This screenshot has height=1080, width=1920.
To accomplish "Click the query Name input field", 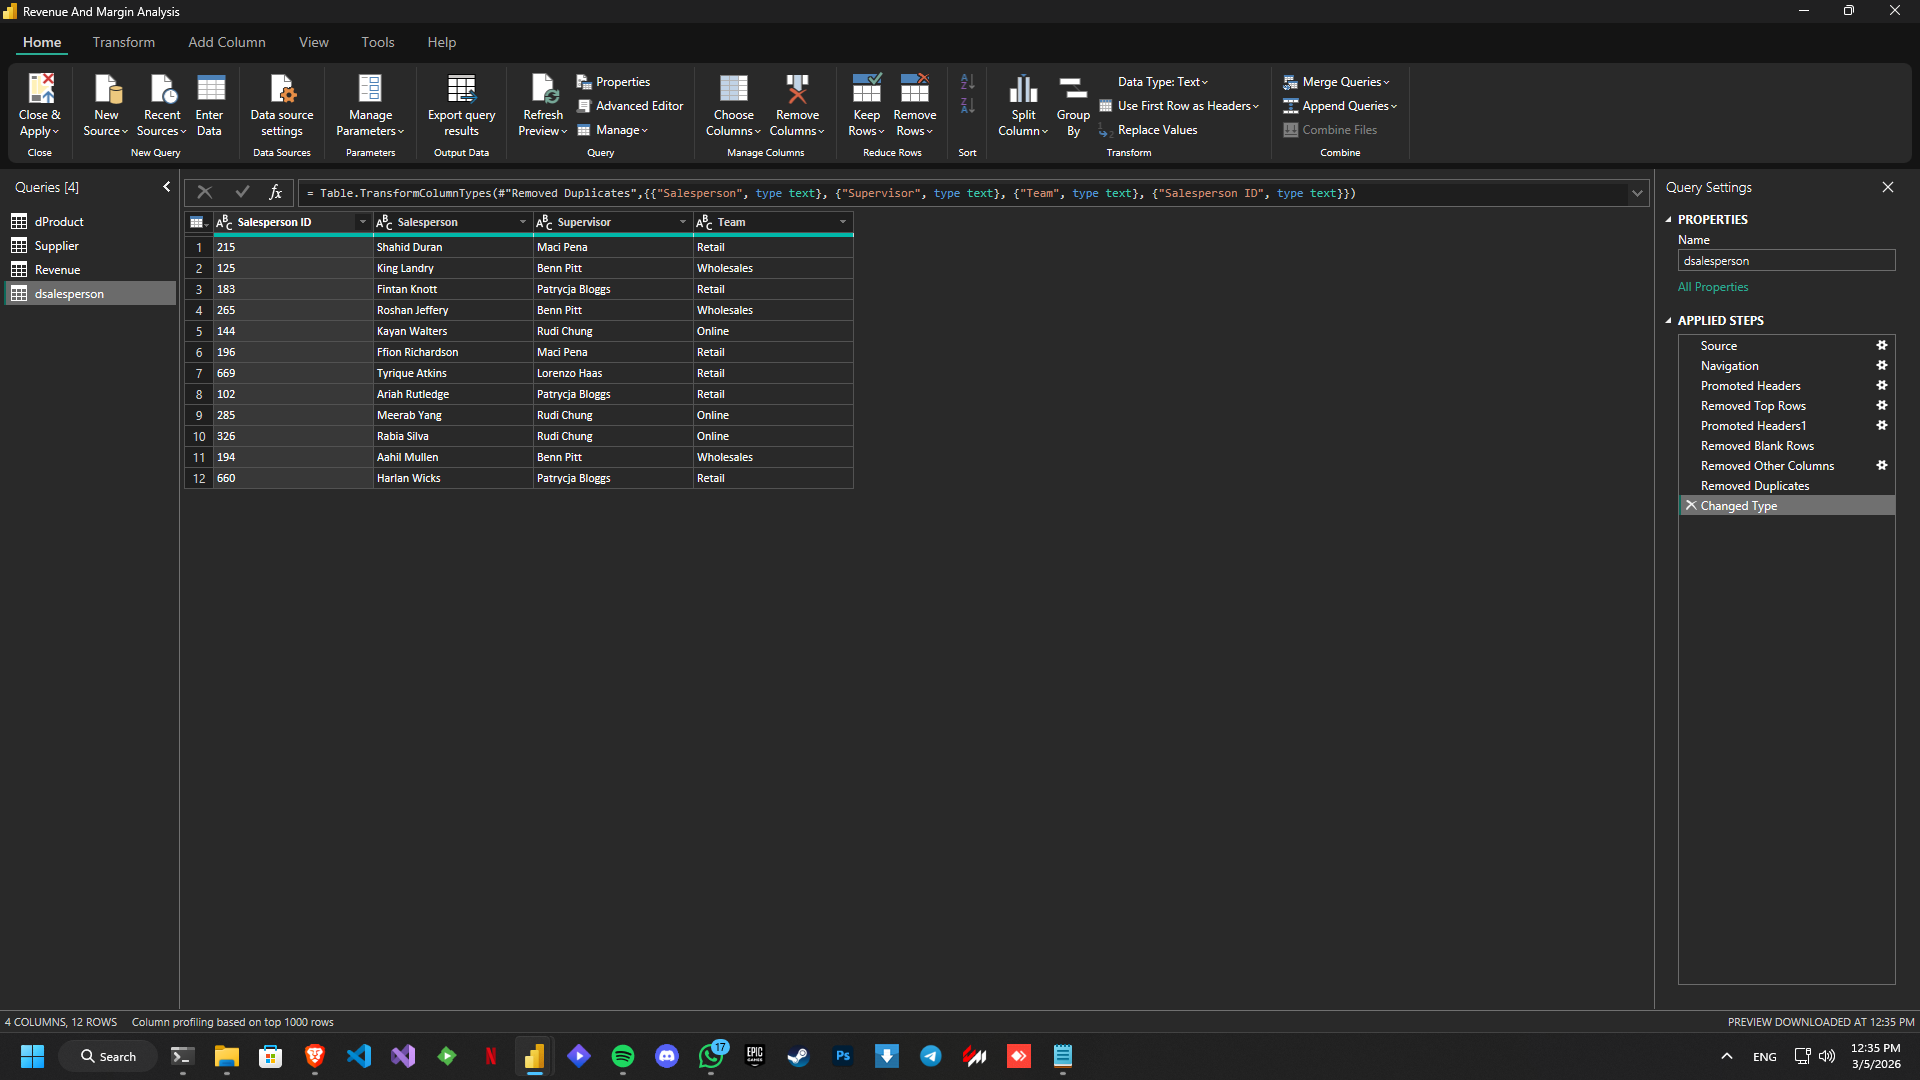I will click(x=1786, y=261).
